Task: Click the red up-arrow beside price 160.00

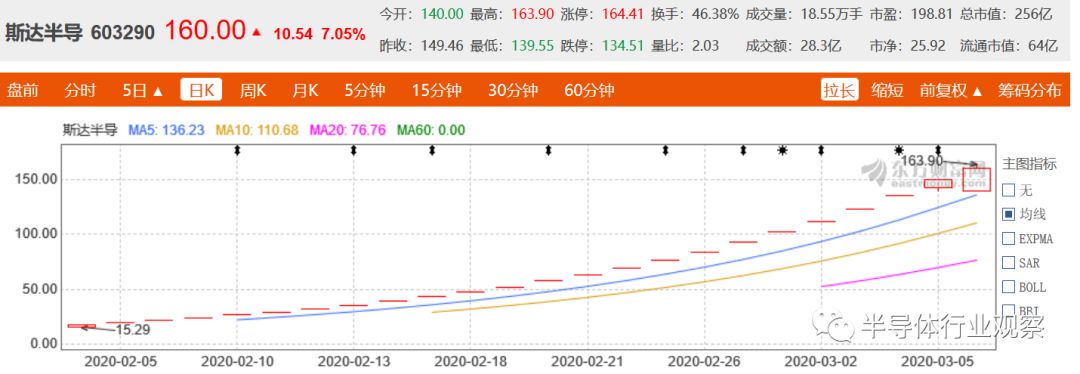Action: pyautogui.click(x=257, y=32)
